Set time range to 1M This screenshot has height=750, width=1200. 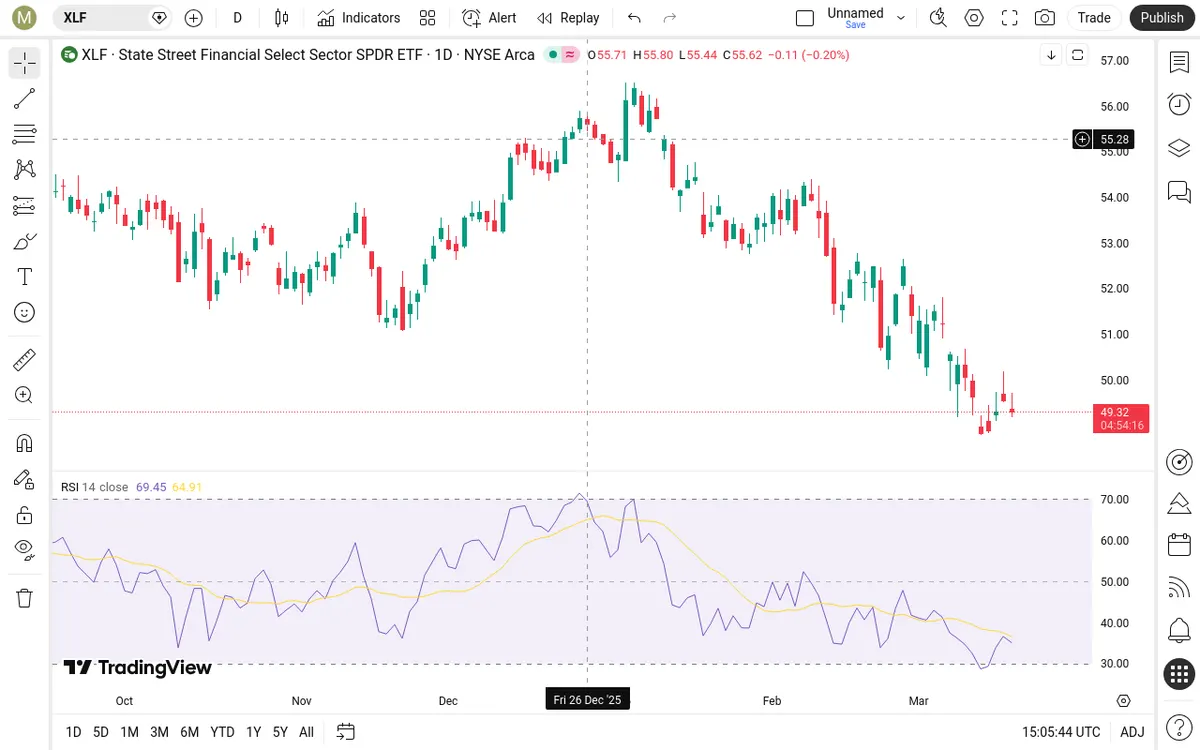click(129, 732)
